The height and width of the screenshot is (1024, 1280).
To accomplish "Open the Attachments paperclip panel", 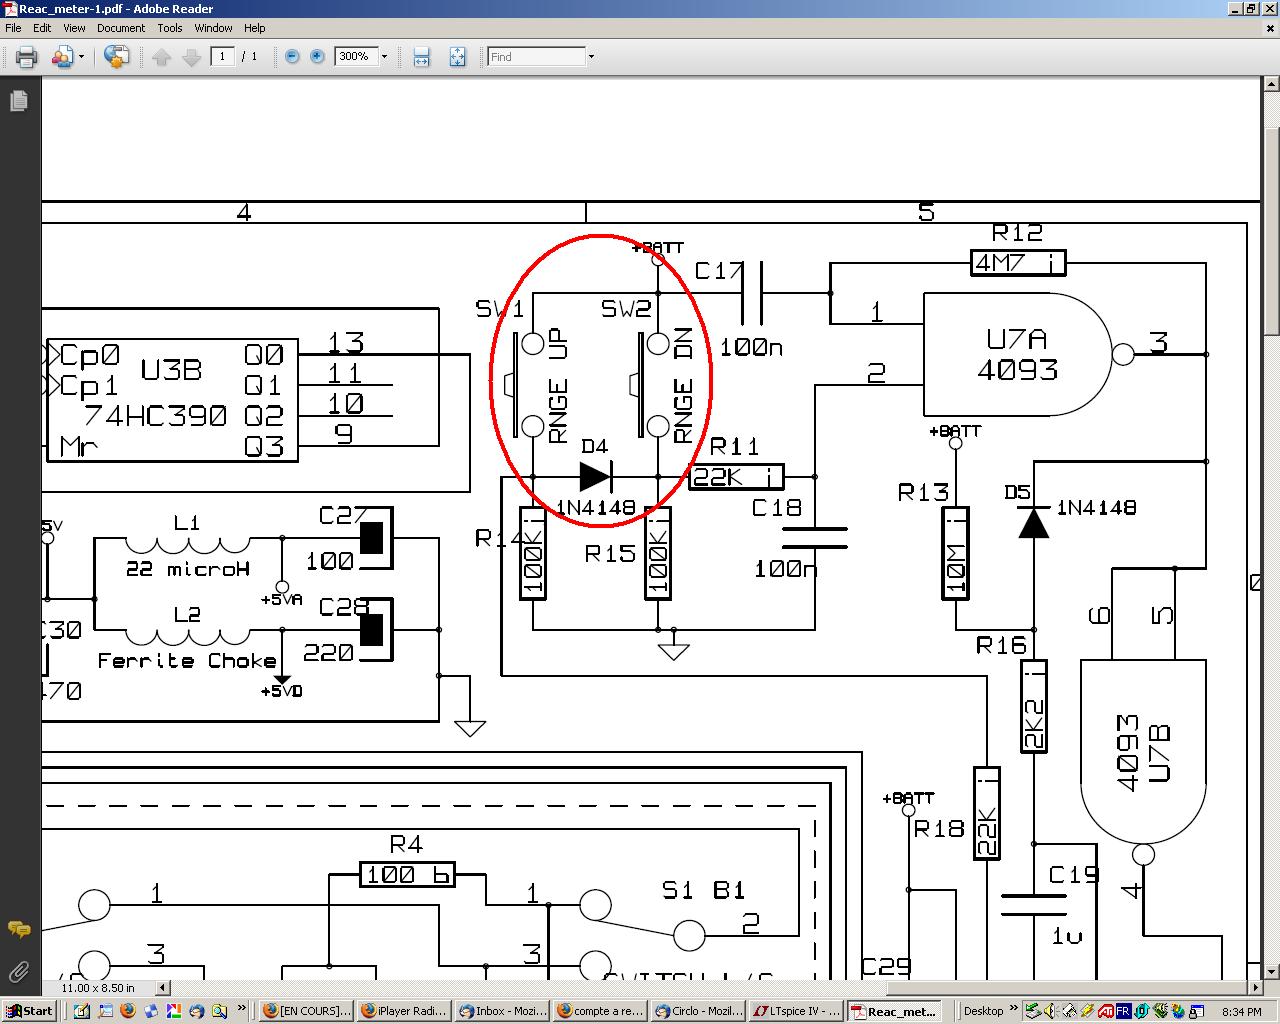I will tap(19, 971).
